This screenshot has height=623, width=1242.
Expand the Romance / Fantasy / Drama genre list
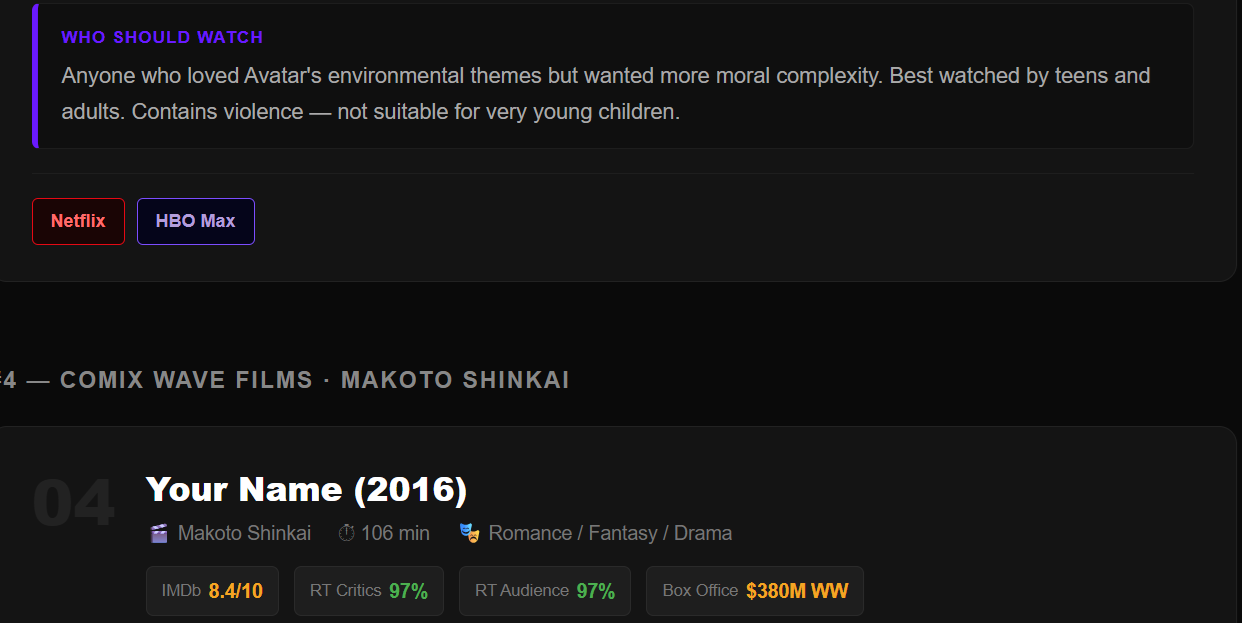coord(610,533)
